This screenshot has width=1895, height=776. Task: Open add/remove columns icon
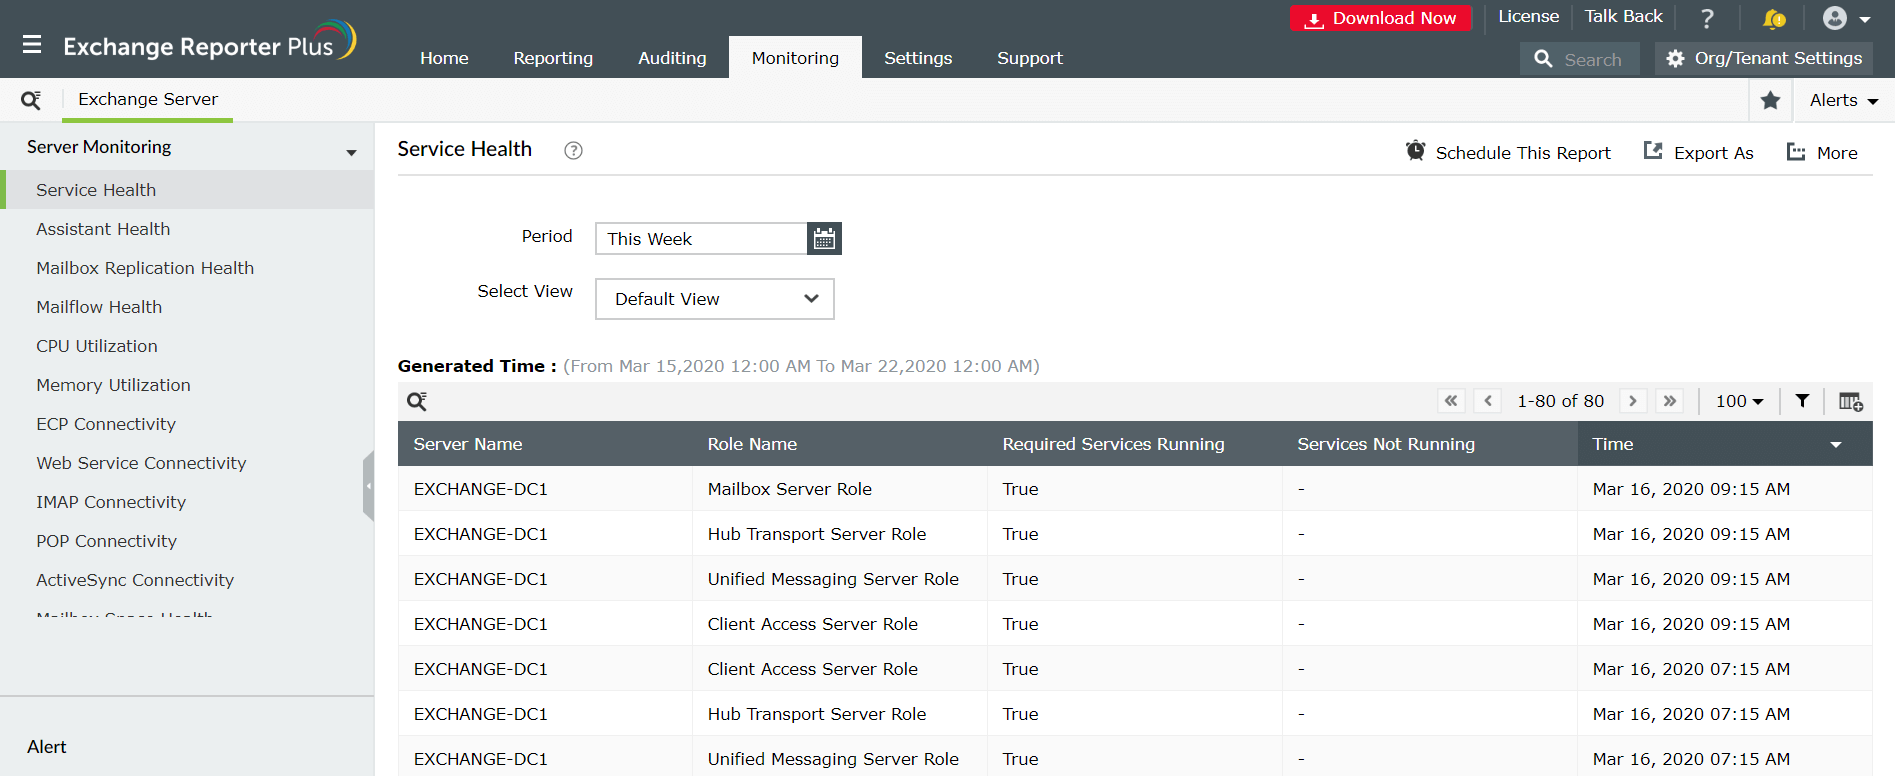[x=1850, y=401]
